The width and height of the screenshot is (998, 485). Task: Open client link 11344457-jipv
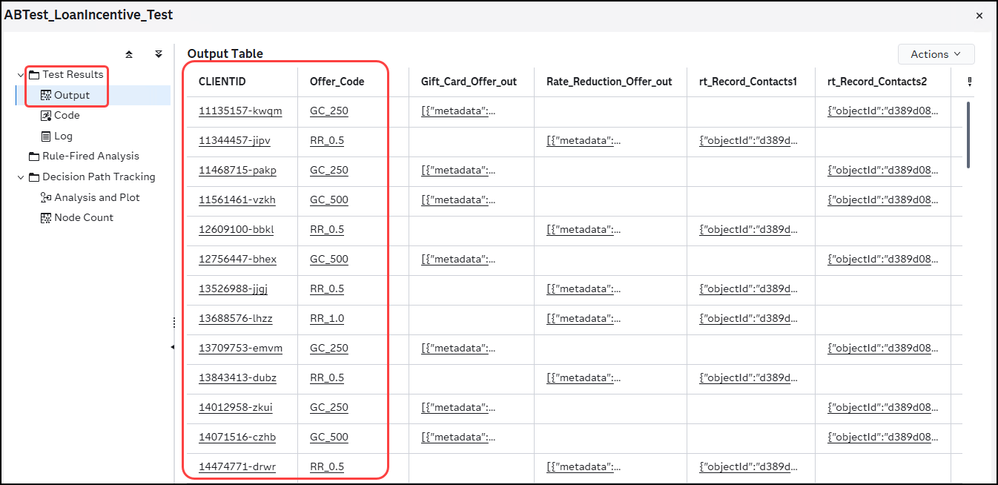point(234,141)
